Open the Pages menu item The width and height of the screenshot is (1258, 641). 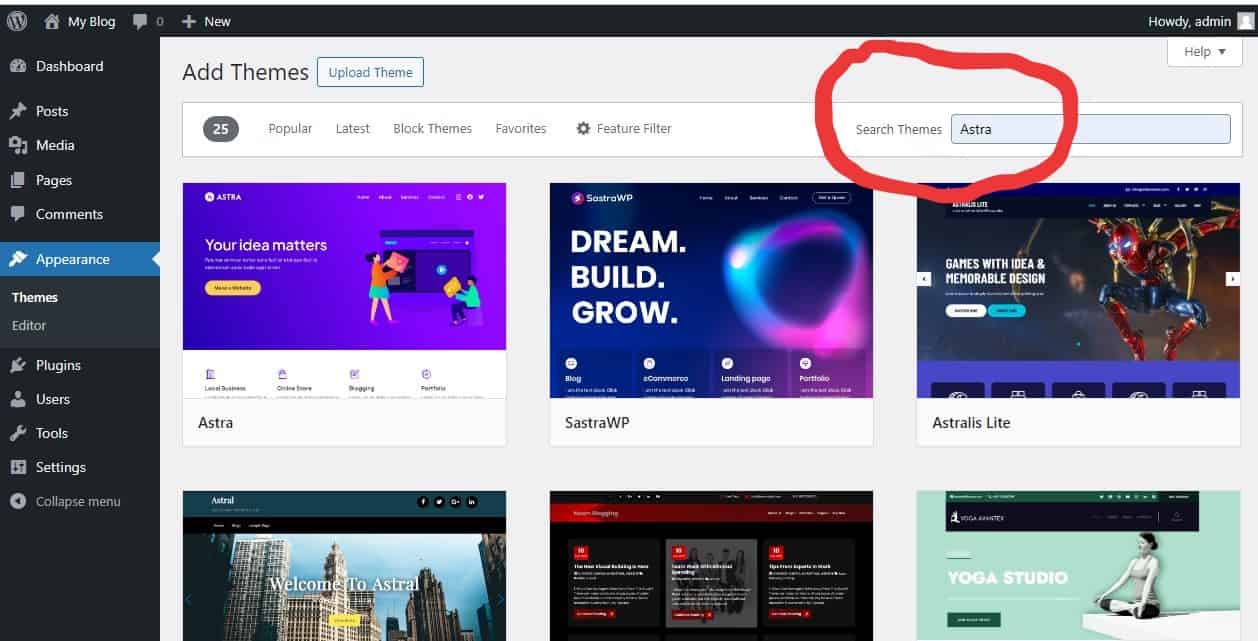tap(80, 180)
